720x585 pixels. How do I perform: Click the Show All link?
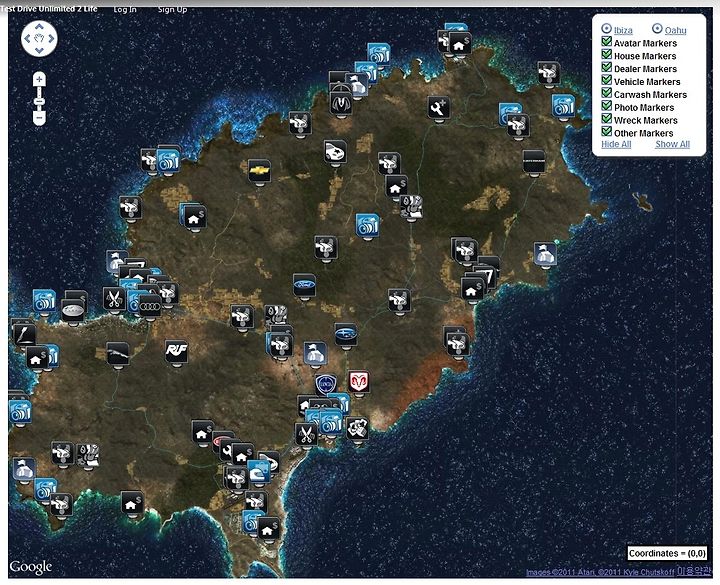tap(672, 144)
